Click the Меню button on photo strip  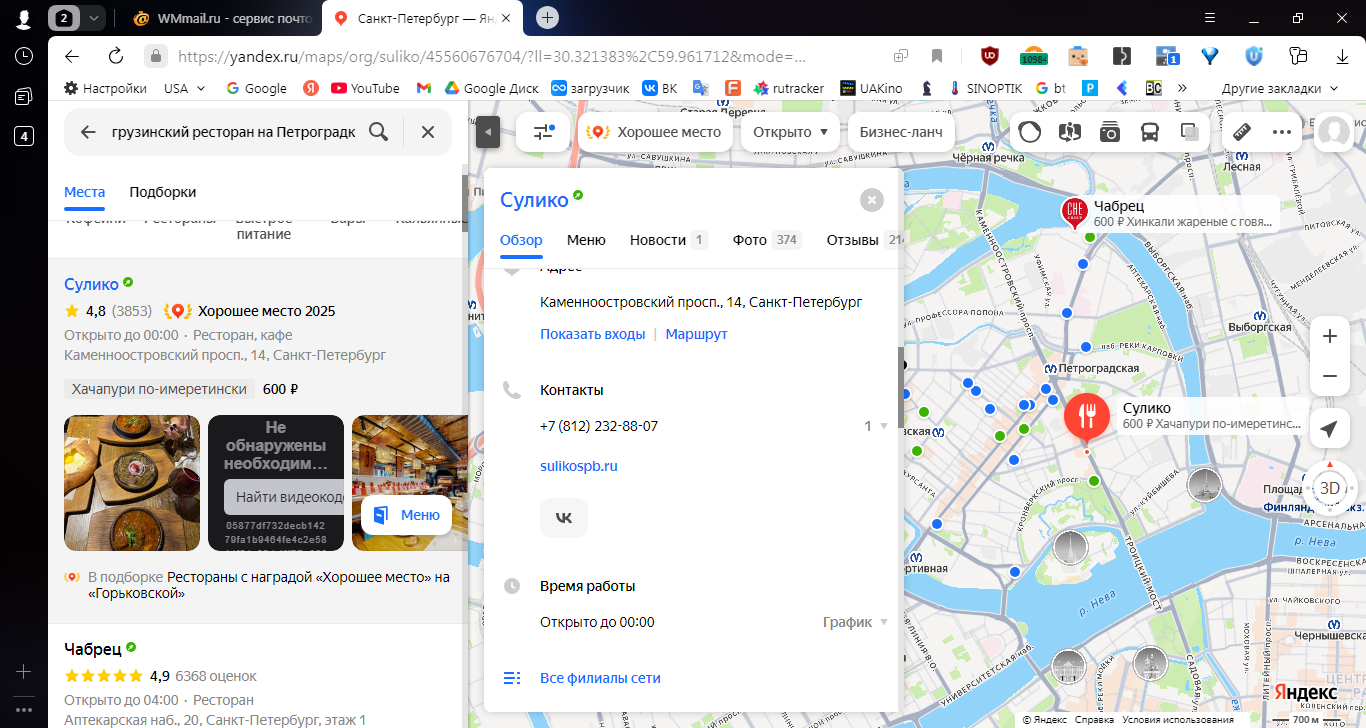pyautogui.click(x=407, y=515)
